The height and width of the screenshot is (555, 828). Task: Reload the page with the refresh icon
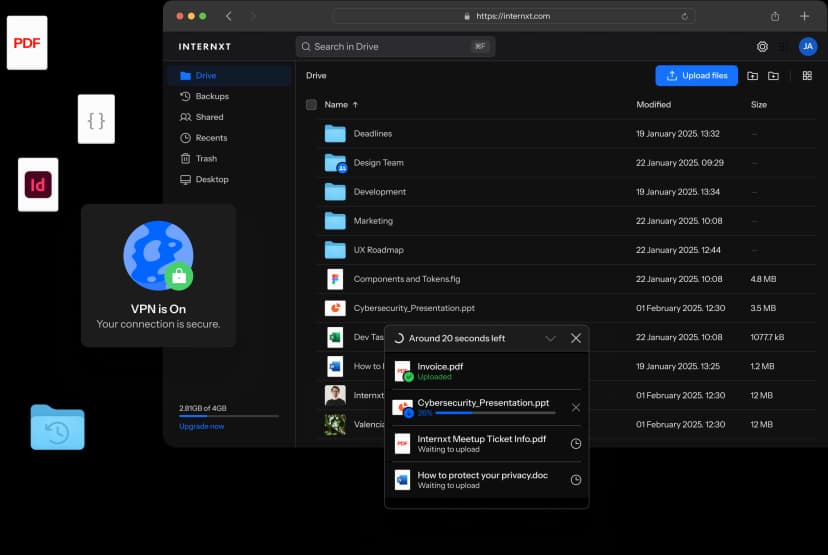[x=684, y=16]
